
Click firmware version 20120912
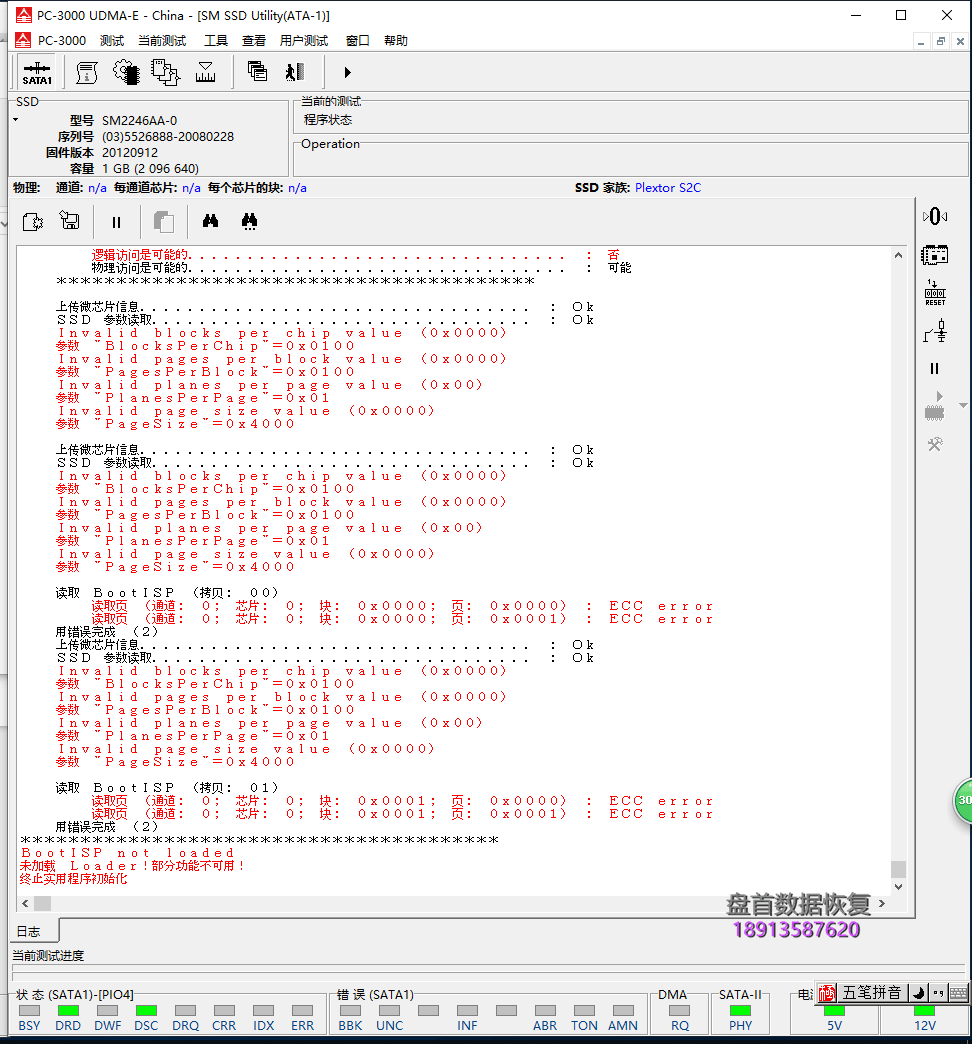[x=130, y=152]
